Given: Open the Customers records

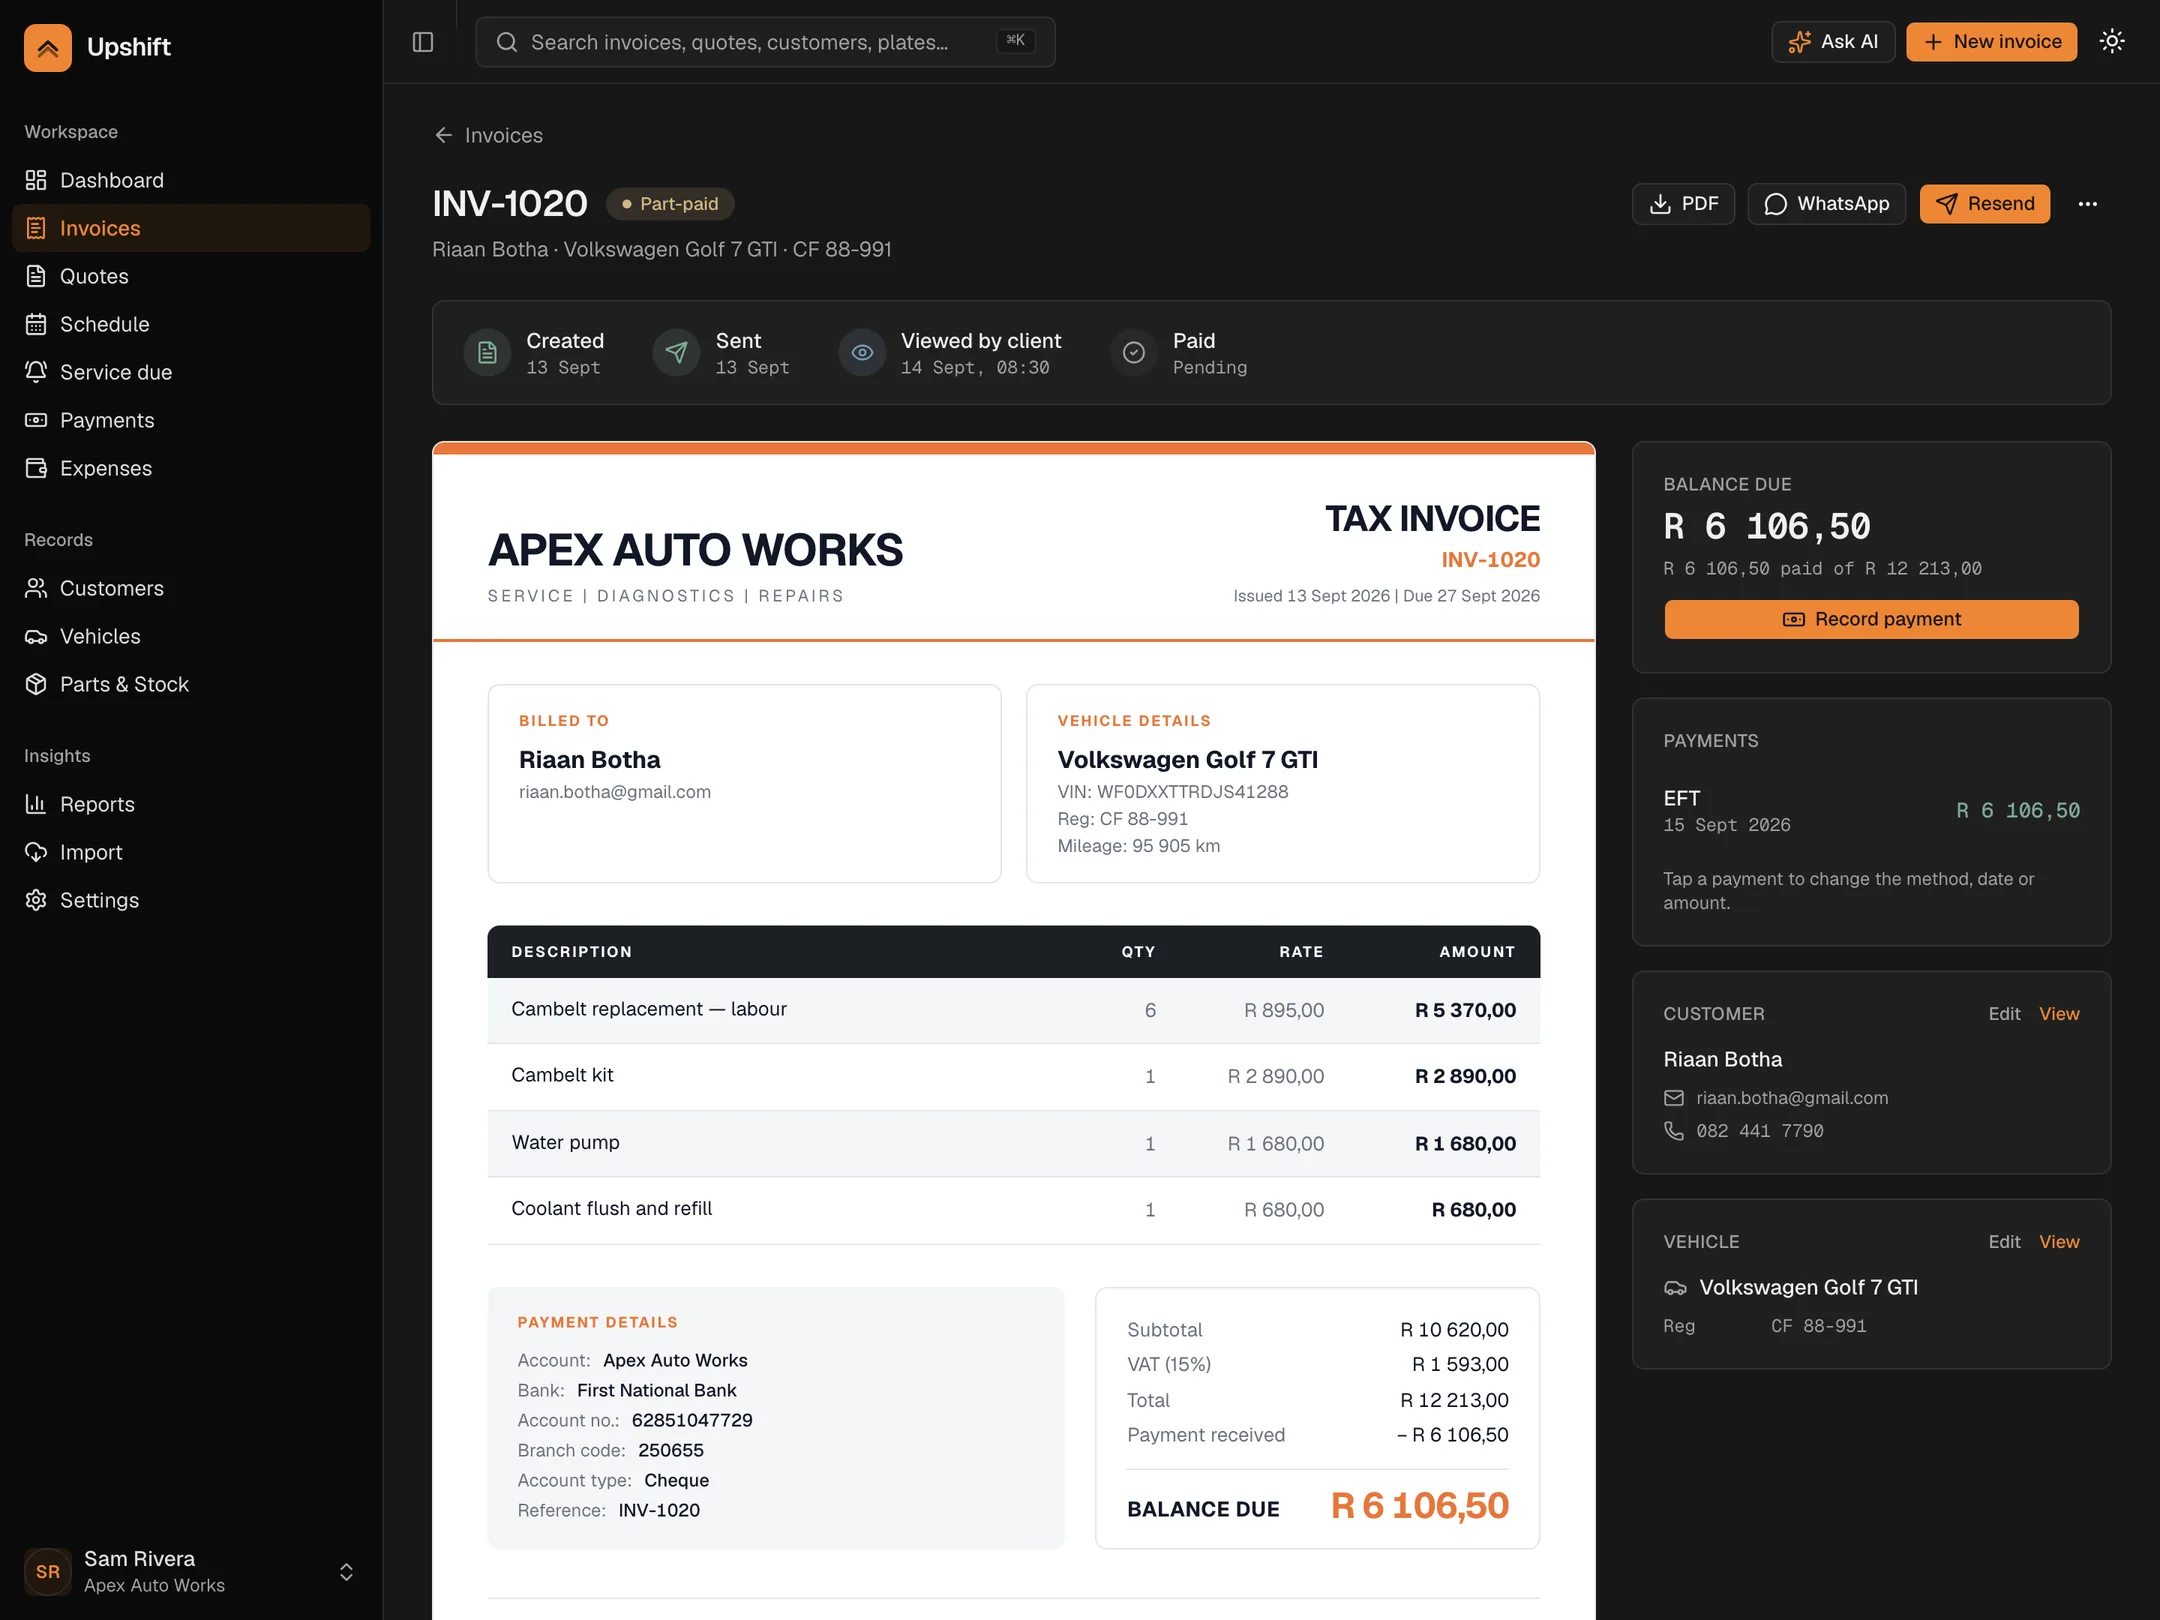Looking at the screenshot, I should [191, 588].
